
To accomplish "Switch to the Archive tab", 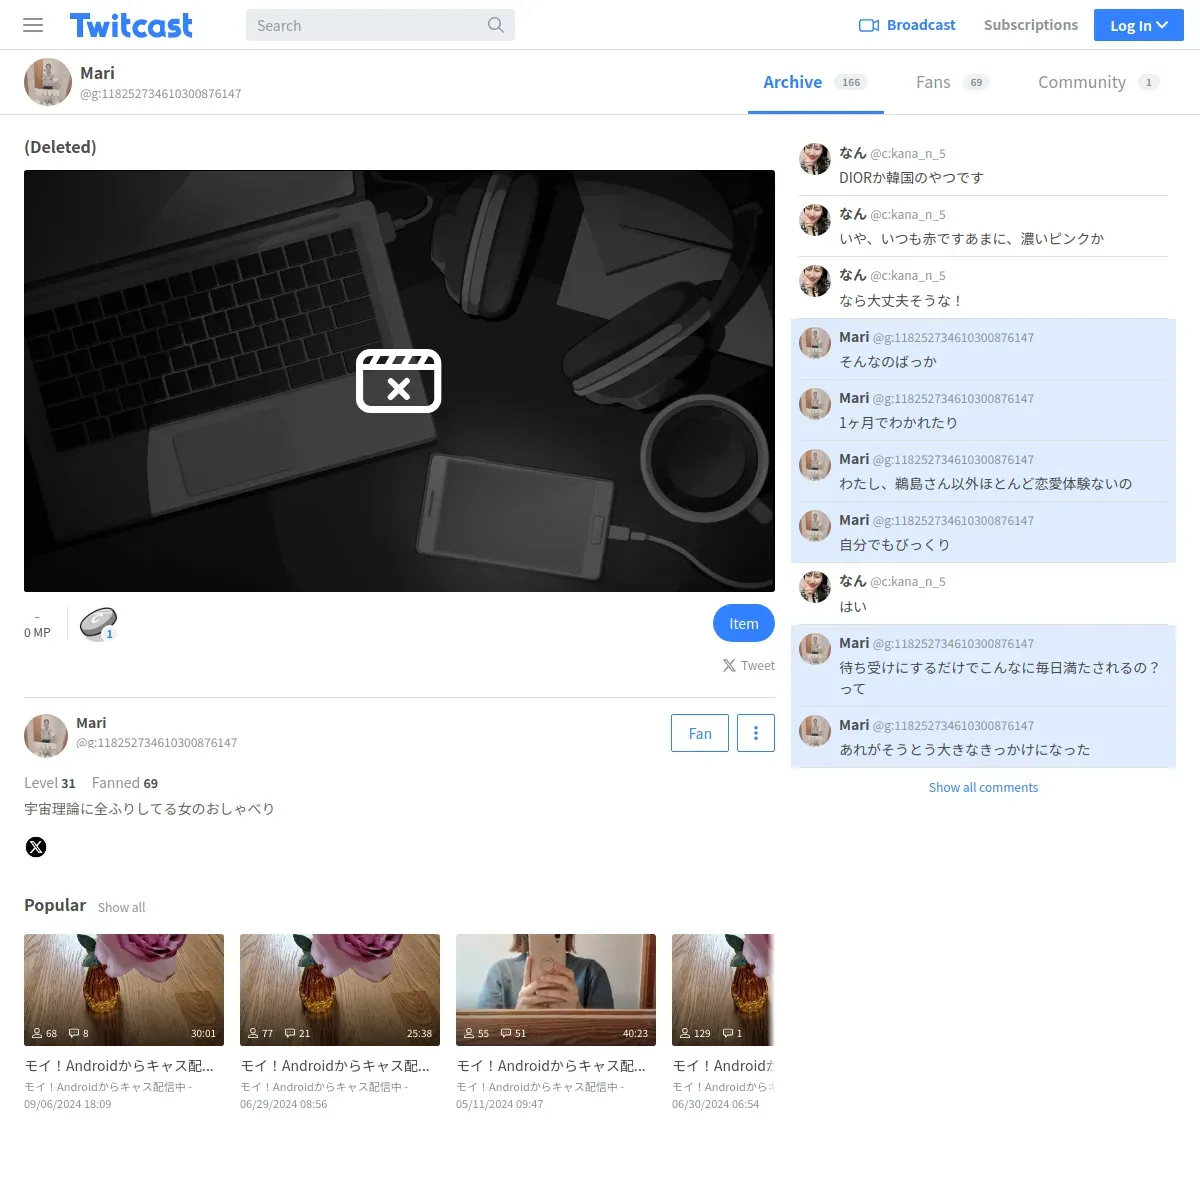I will pyautogui.click(x=815, y=82).
